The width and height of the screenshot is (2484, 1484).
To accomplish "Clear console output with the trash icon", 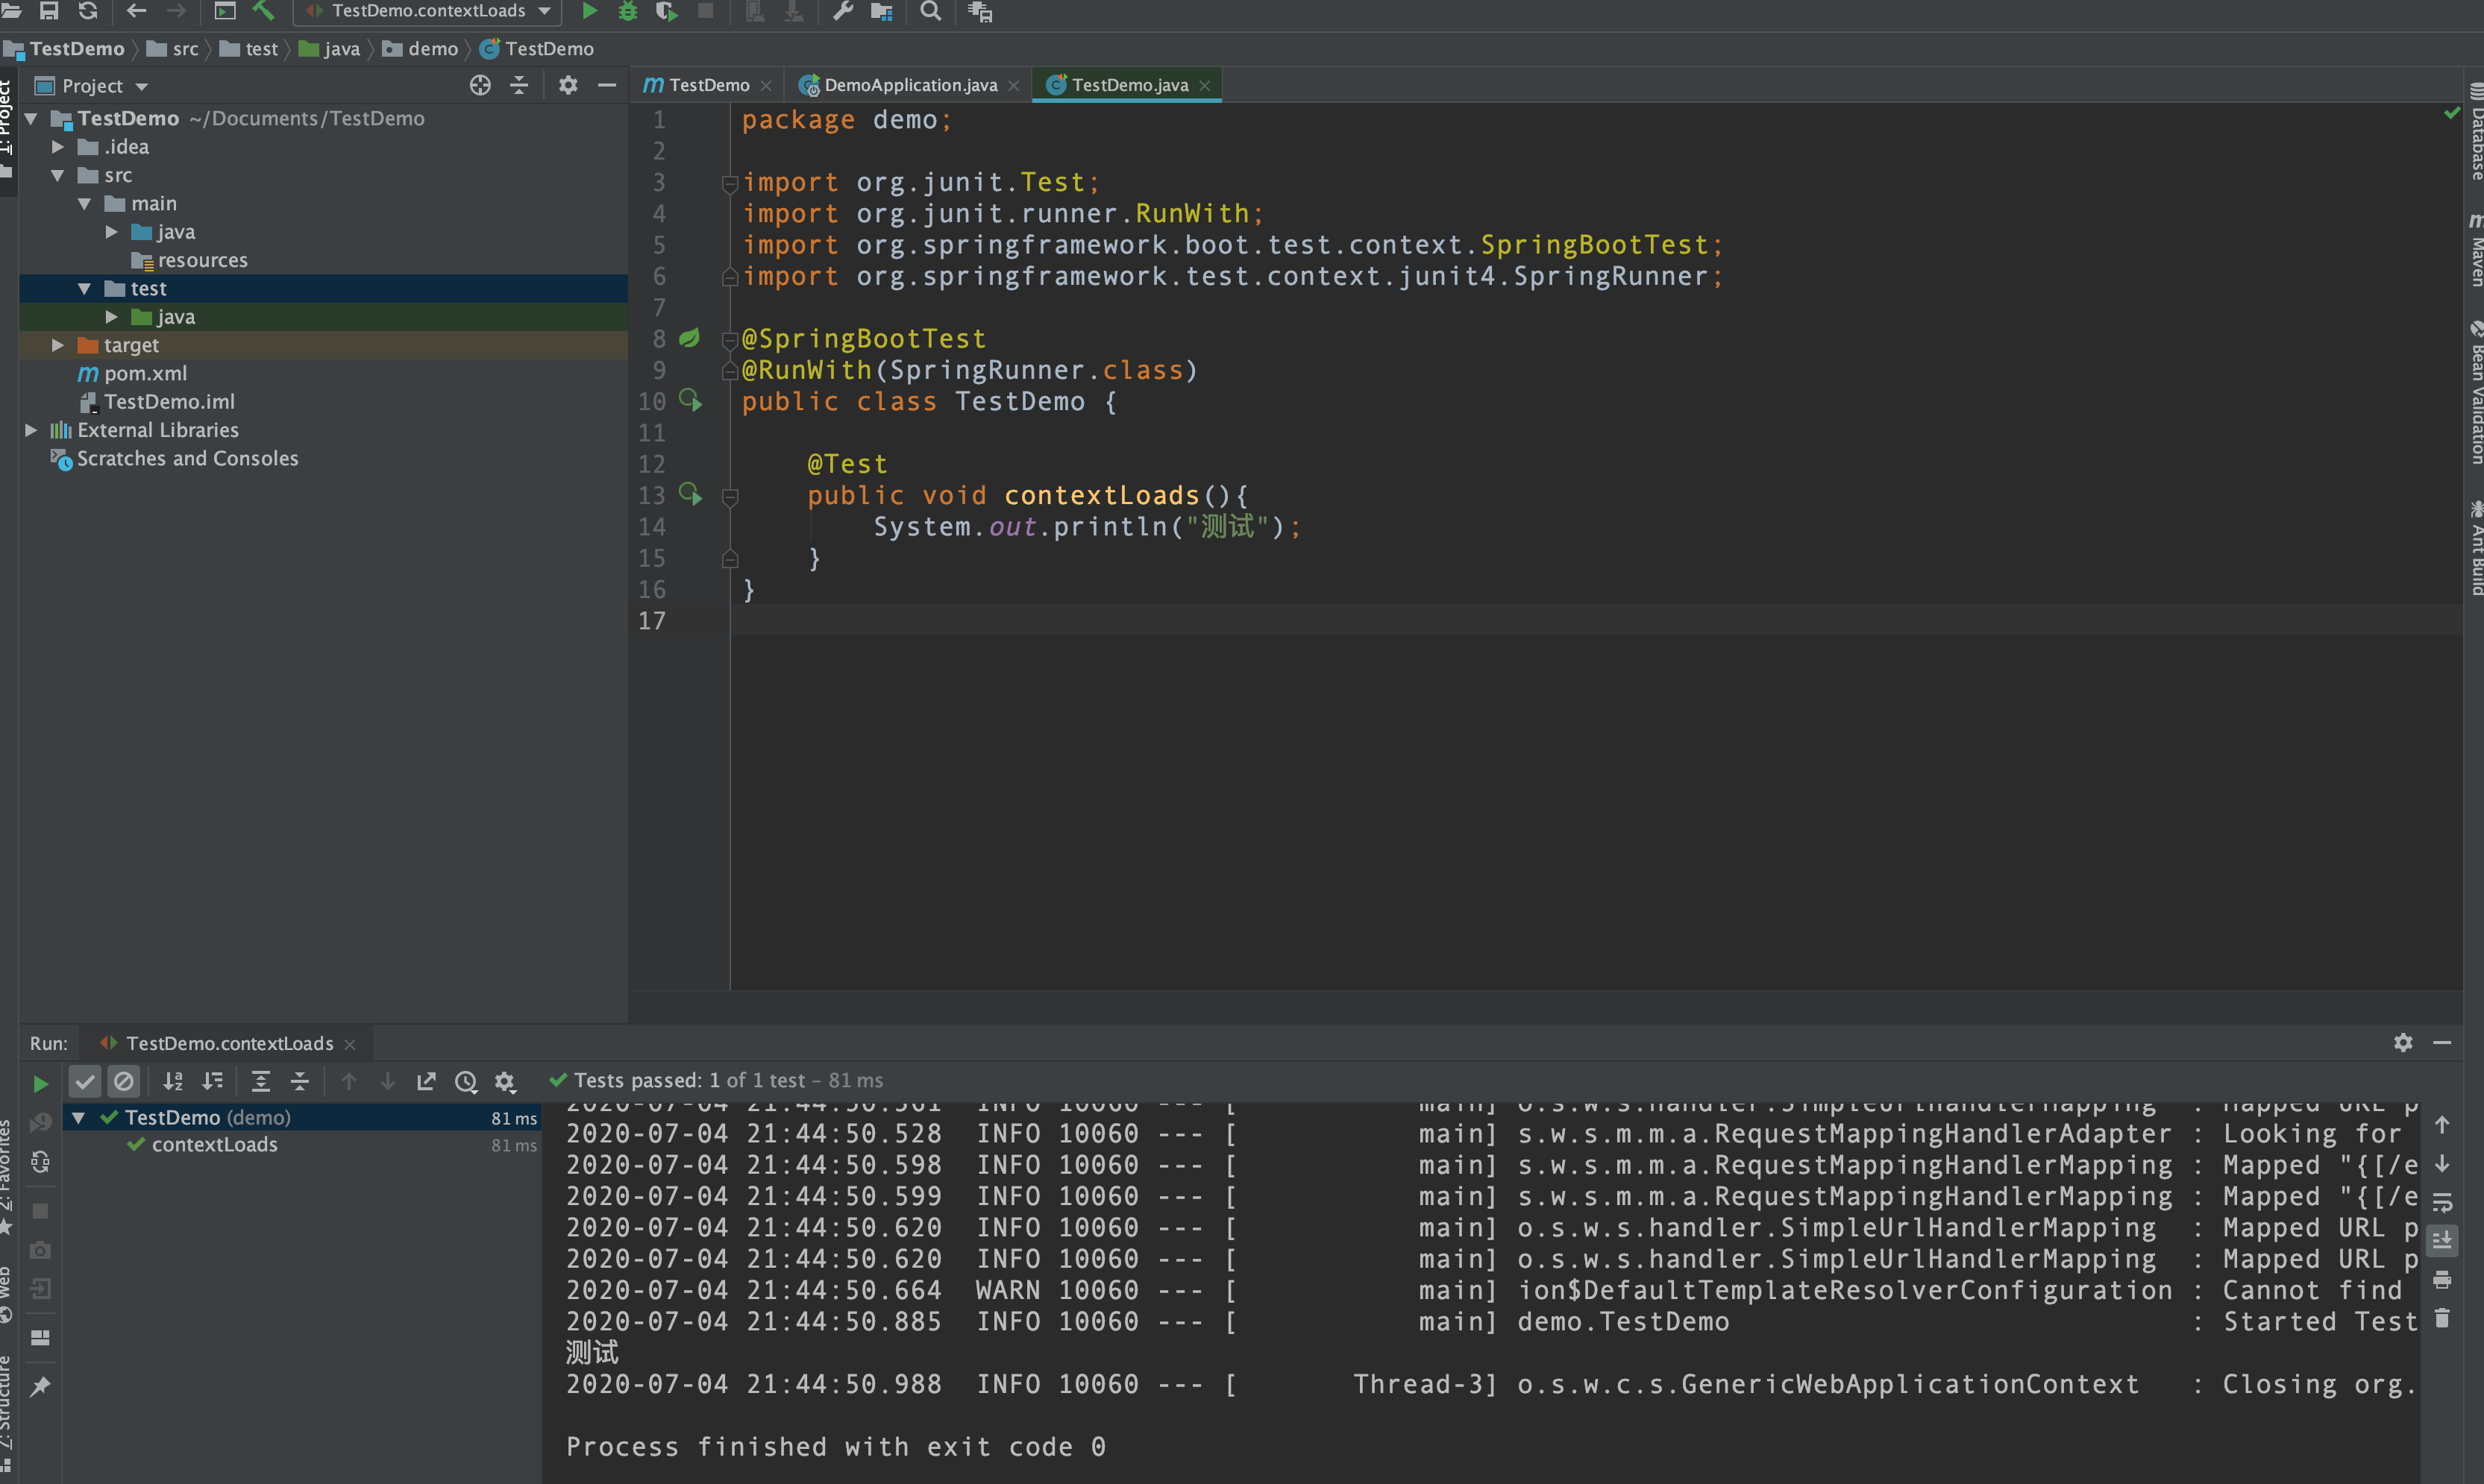I will point(2442,1319).
